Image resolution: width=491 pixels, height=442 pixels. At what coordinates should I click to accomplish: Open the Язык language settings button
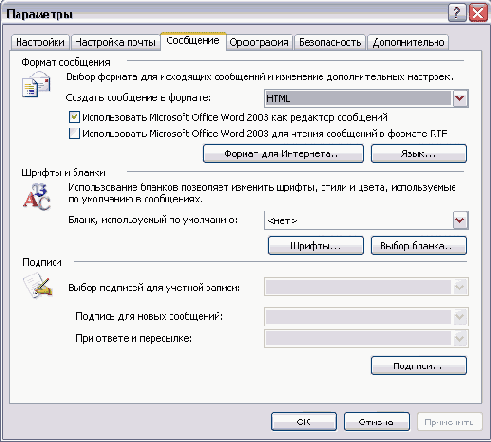419,154
